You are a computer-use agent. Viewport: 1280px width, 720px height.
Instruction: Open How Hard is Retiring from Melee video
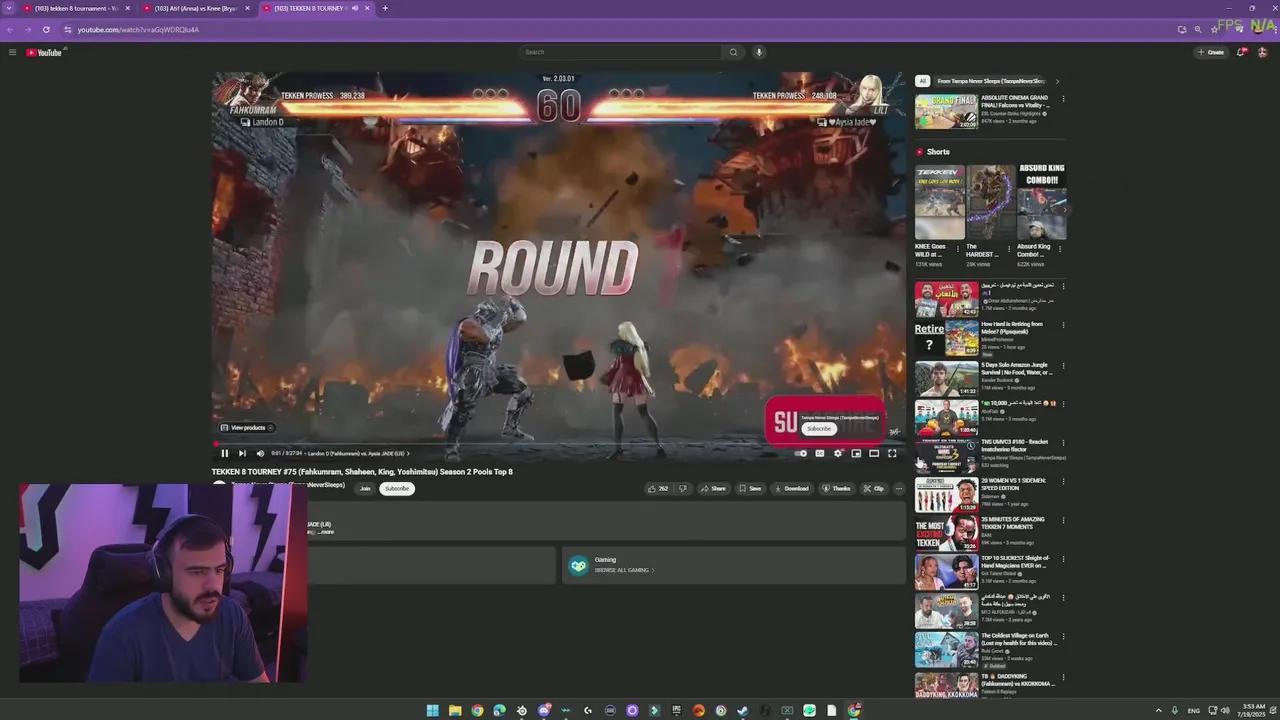[x=946, y=338]
